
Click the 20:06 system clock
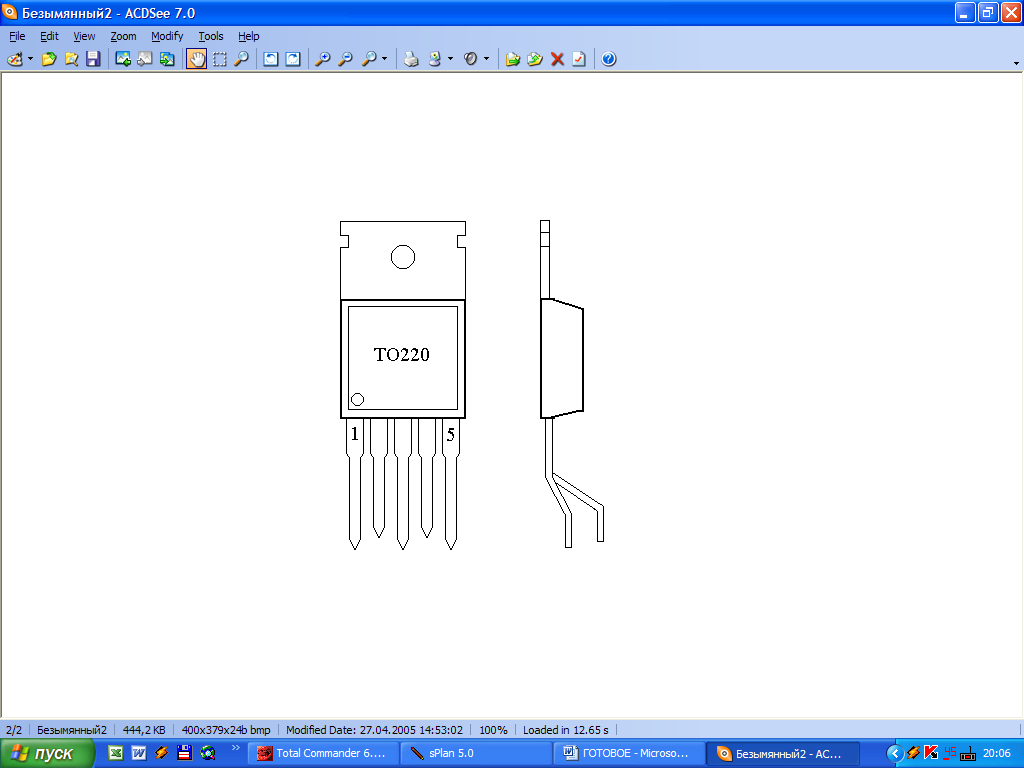(x=996, y=753)
